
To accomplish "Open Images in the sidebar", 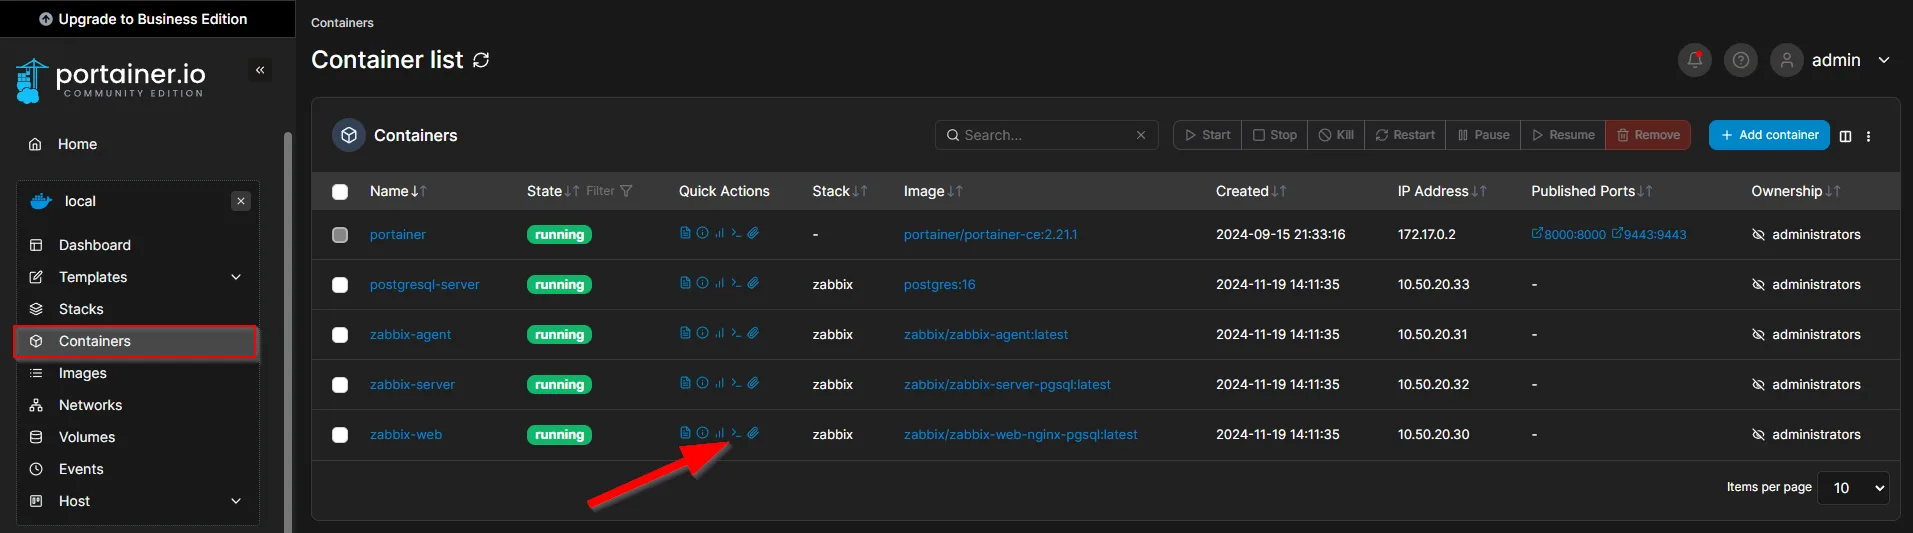I will (83, 373).
